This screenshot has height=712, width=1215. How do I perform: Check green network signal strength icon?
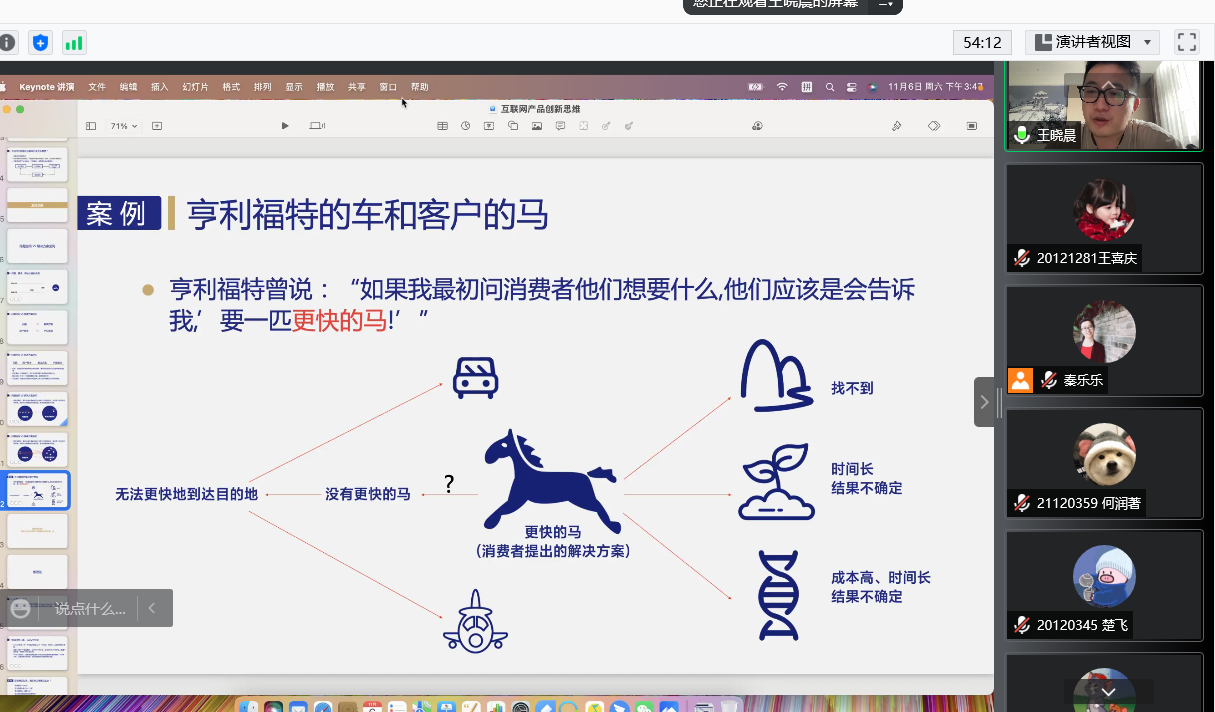[x=74, y=42]
